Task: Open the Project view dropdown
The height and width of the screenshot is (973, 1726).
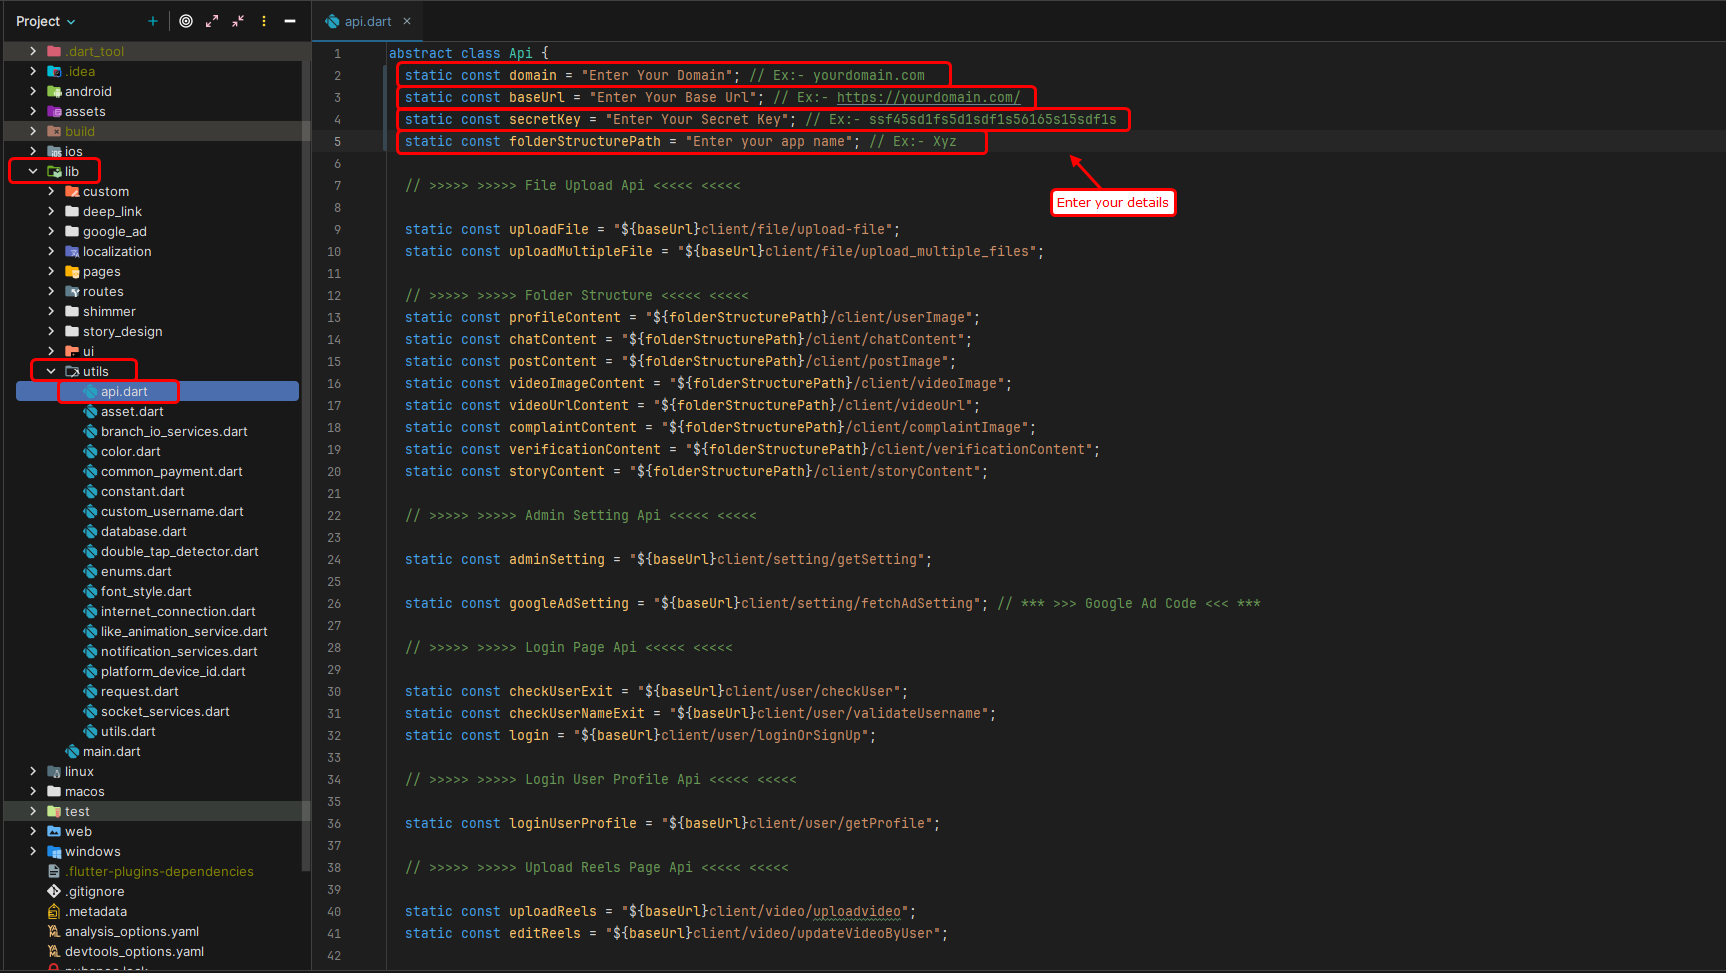Action: [x=45, y=21]
